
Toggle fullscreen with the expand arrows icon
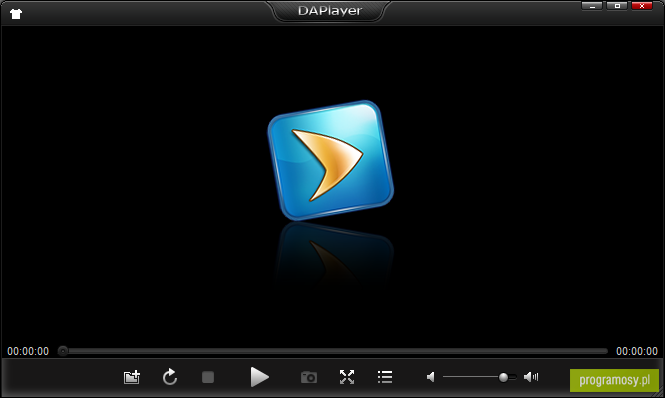pos(347,377)
